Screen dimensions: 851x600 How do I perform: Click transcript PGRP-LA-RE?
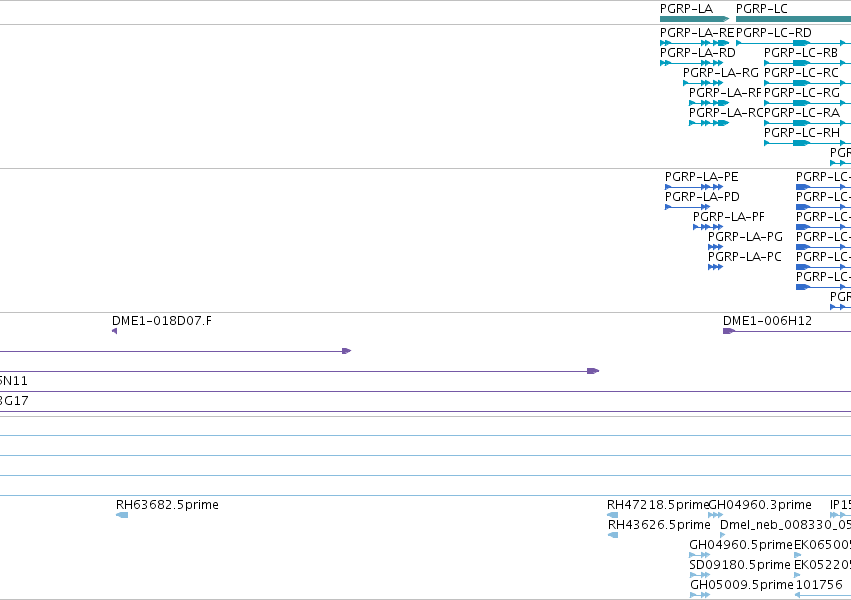694,43
